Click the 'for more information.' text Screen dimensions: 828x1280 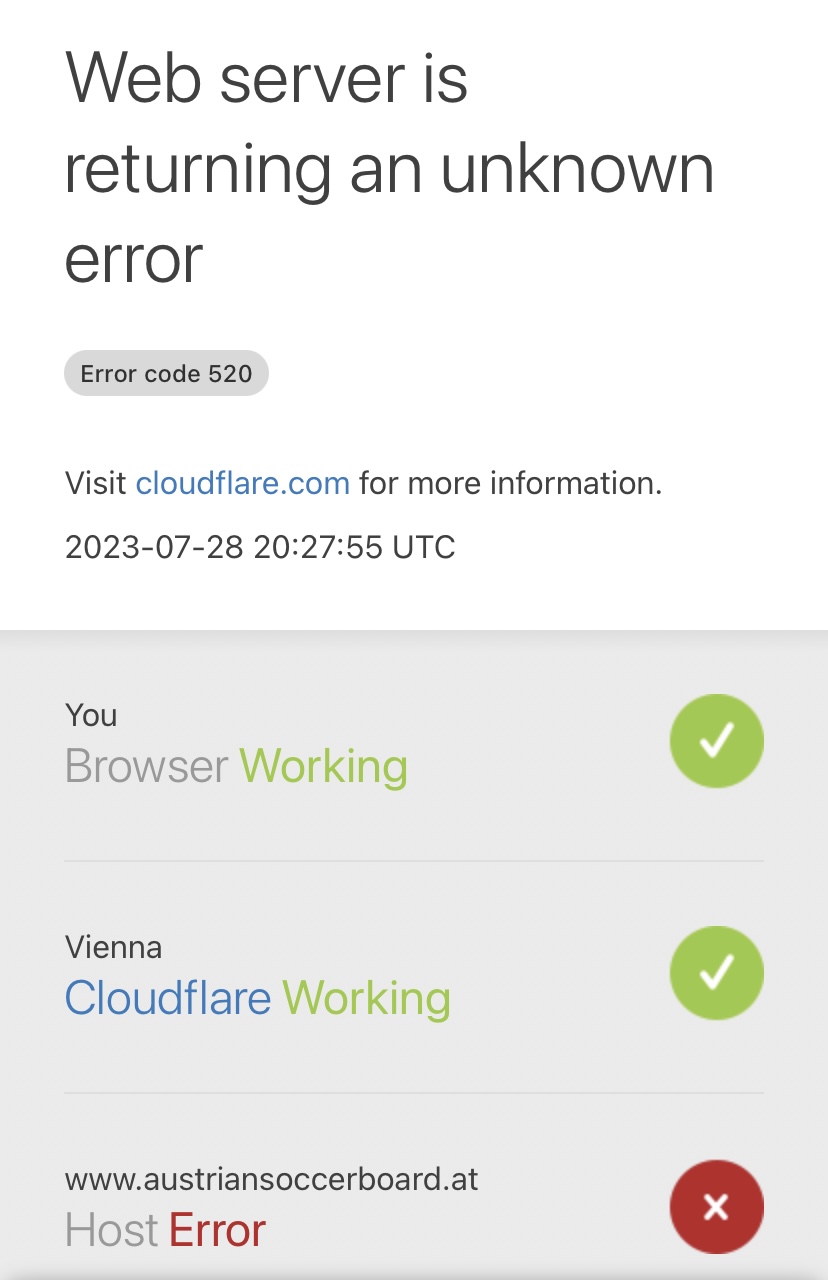click(x=511, y=484)
